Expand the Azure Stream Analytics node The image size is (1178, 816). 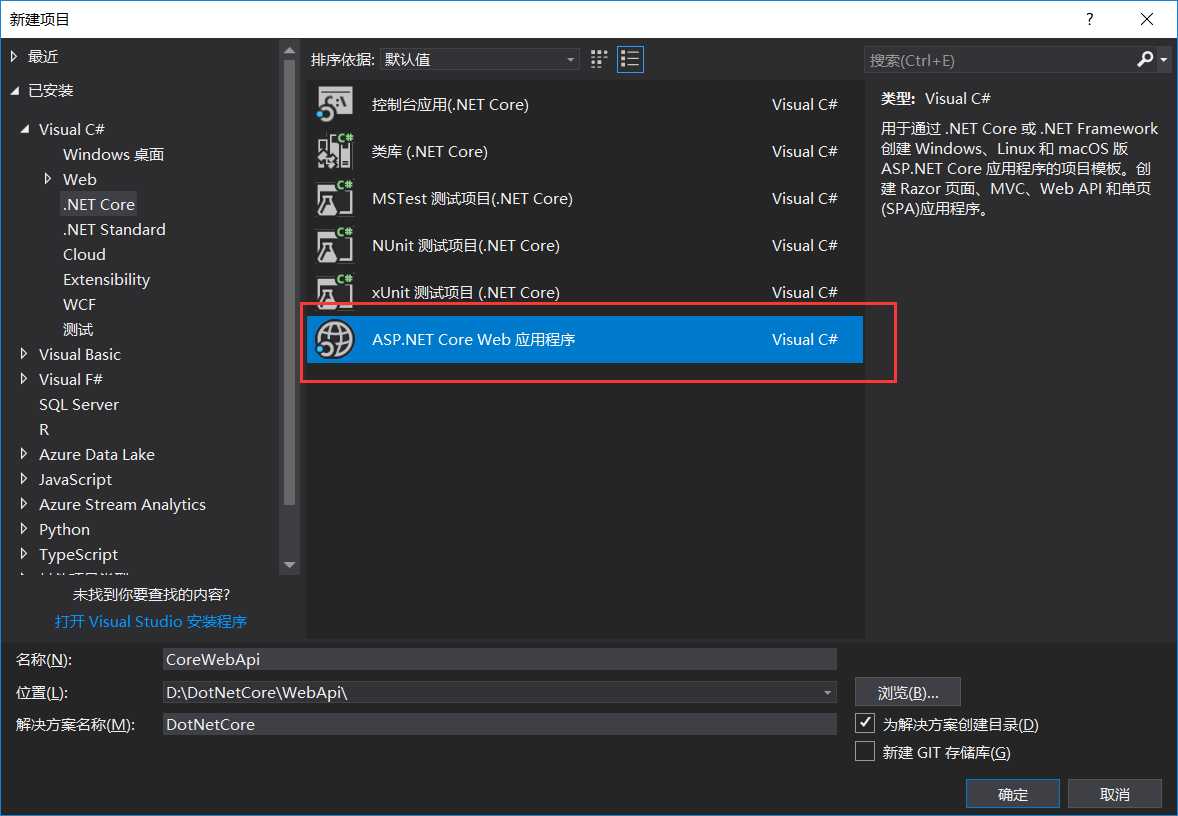(24, 503)
